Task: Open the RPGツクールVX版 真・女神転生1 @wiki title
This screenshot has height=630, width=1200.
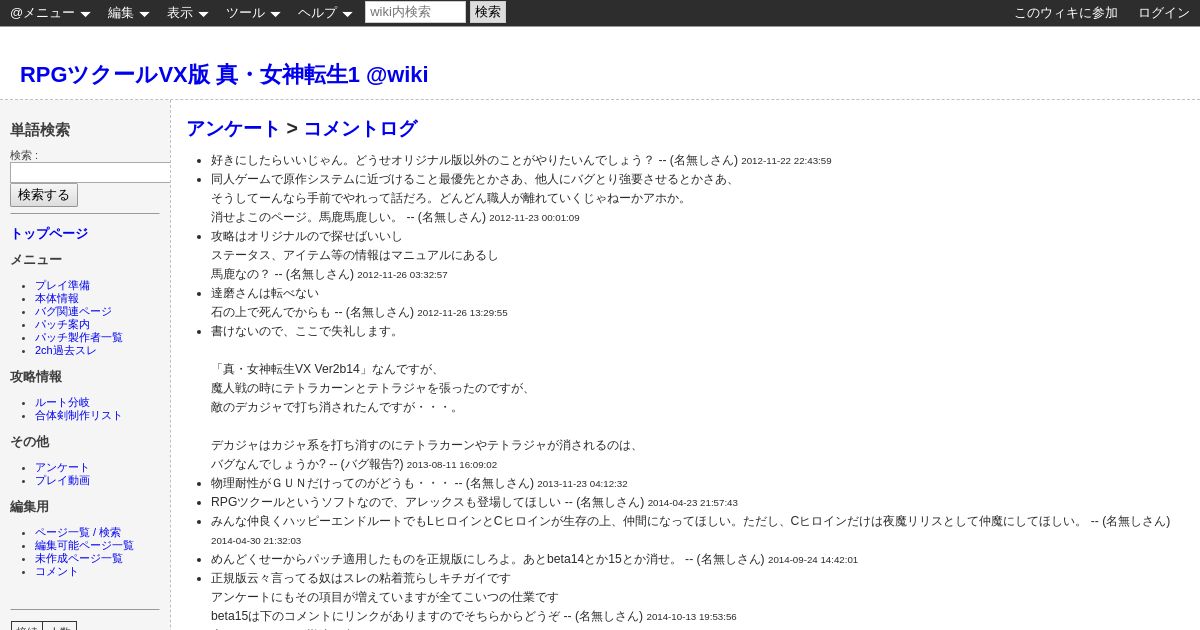Action: coord(224,75)
